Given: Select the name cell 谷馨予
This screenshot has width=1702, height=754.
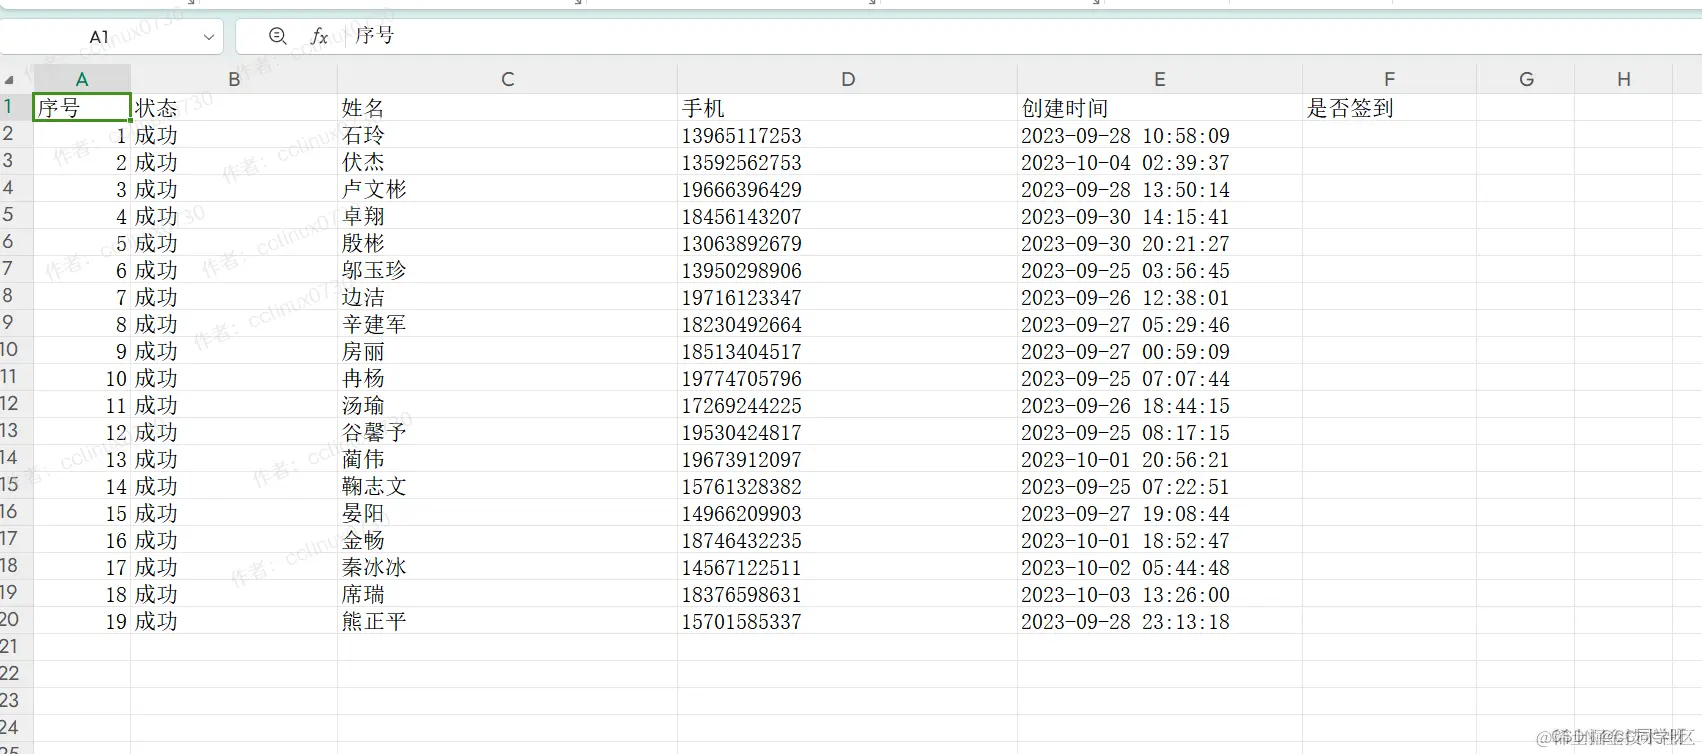Looking at the screenshot, I should pyautogui.click(x=507, y=432).
